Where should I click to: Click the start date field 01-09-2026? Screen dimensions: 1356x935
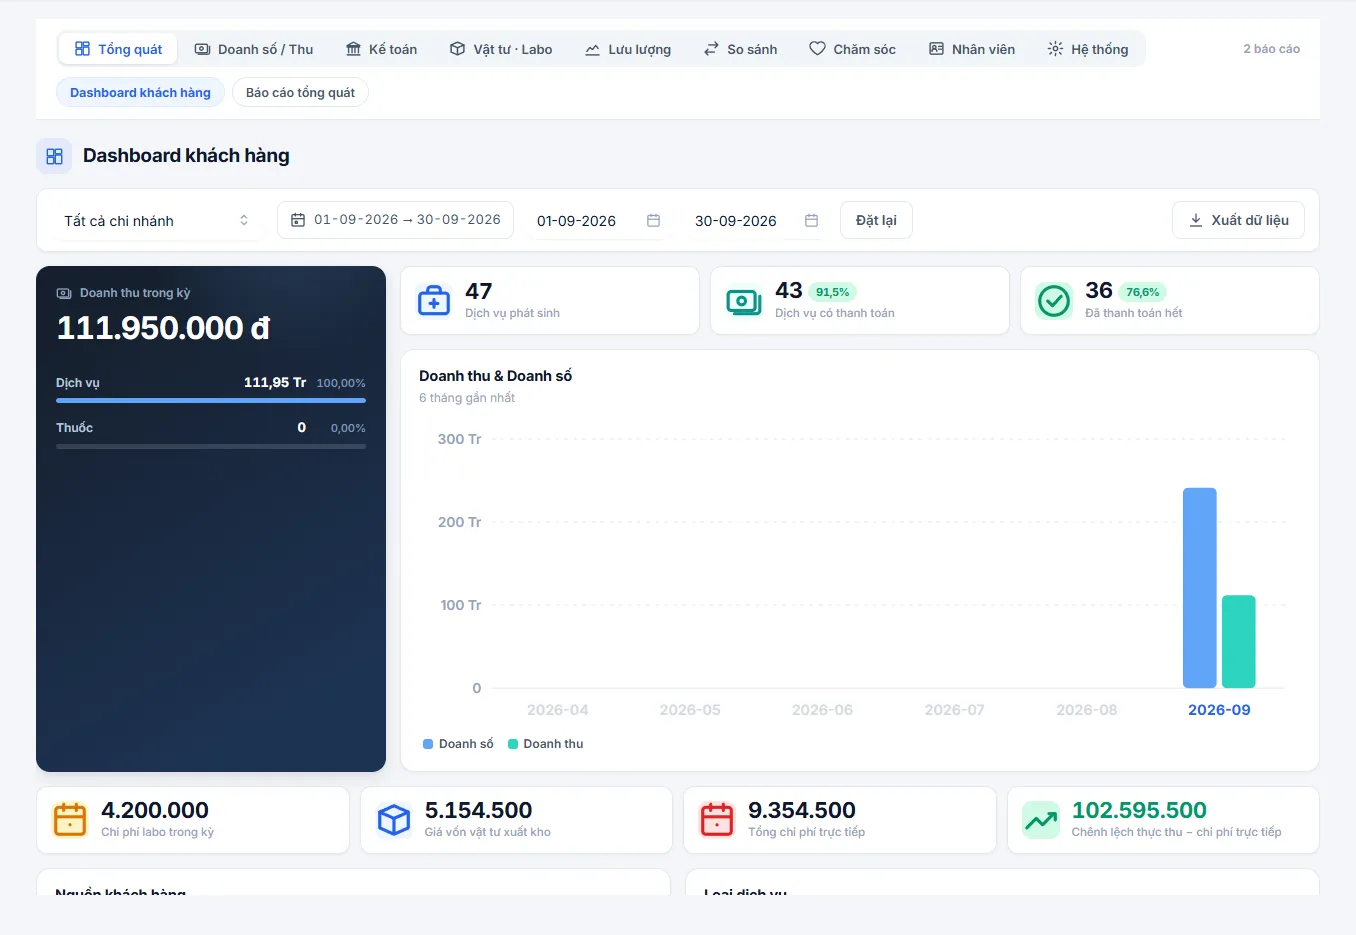(597, 220)
